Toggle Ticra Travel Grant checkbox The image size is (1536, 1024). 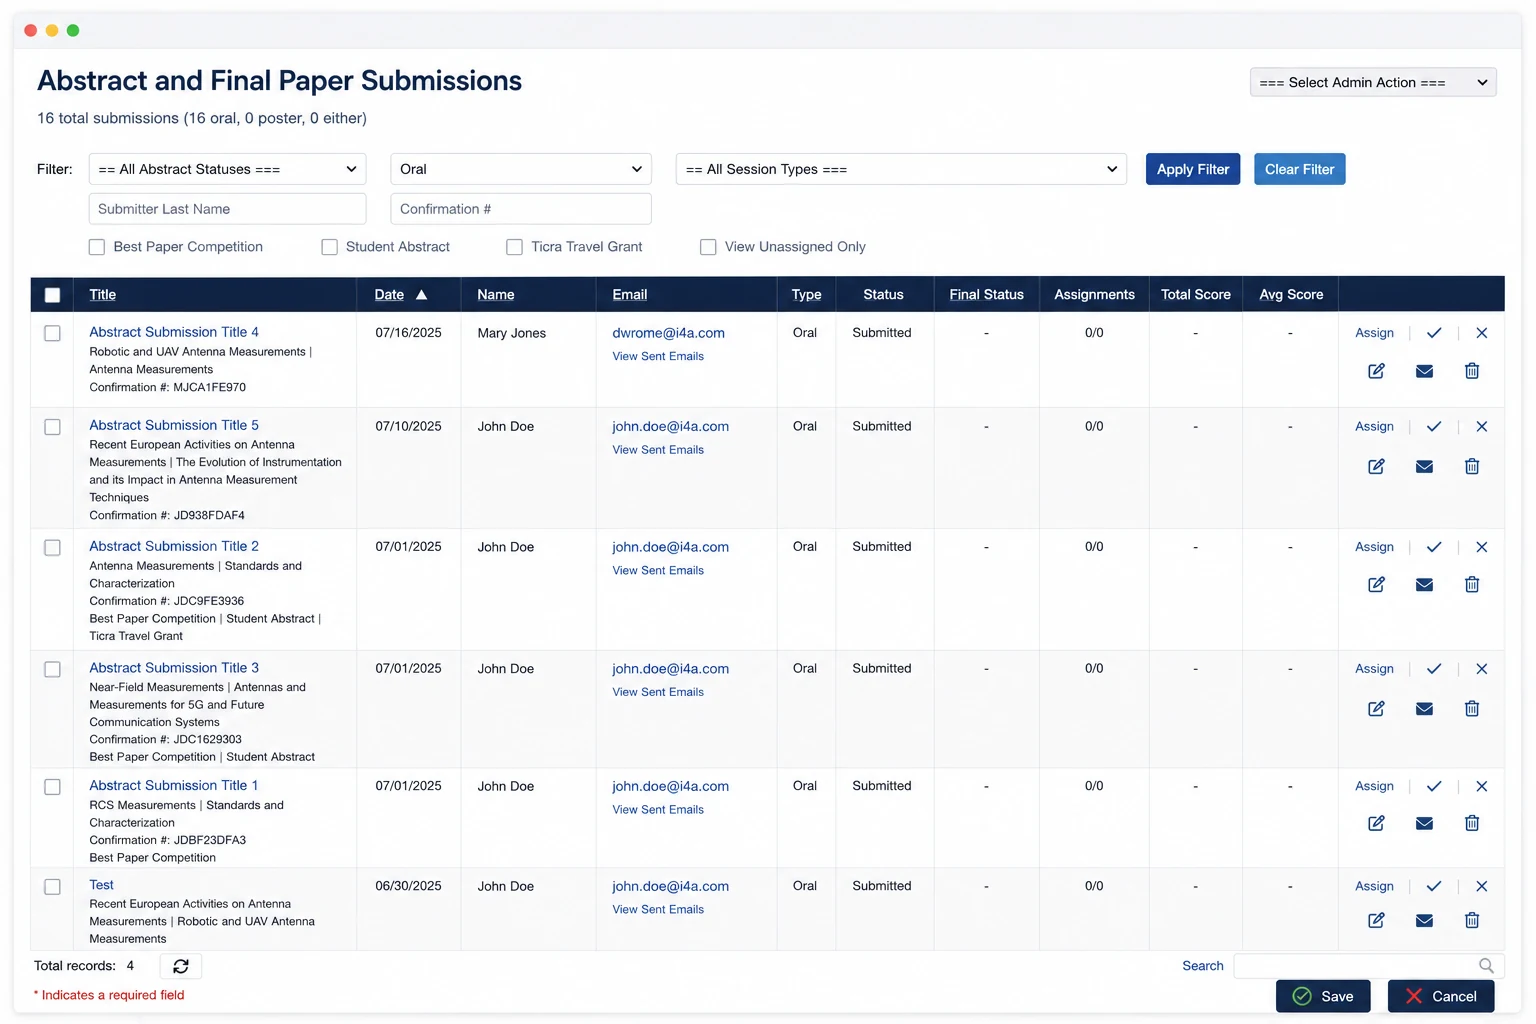[514, 247]
